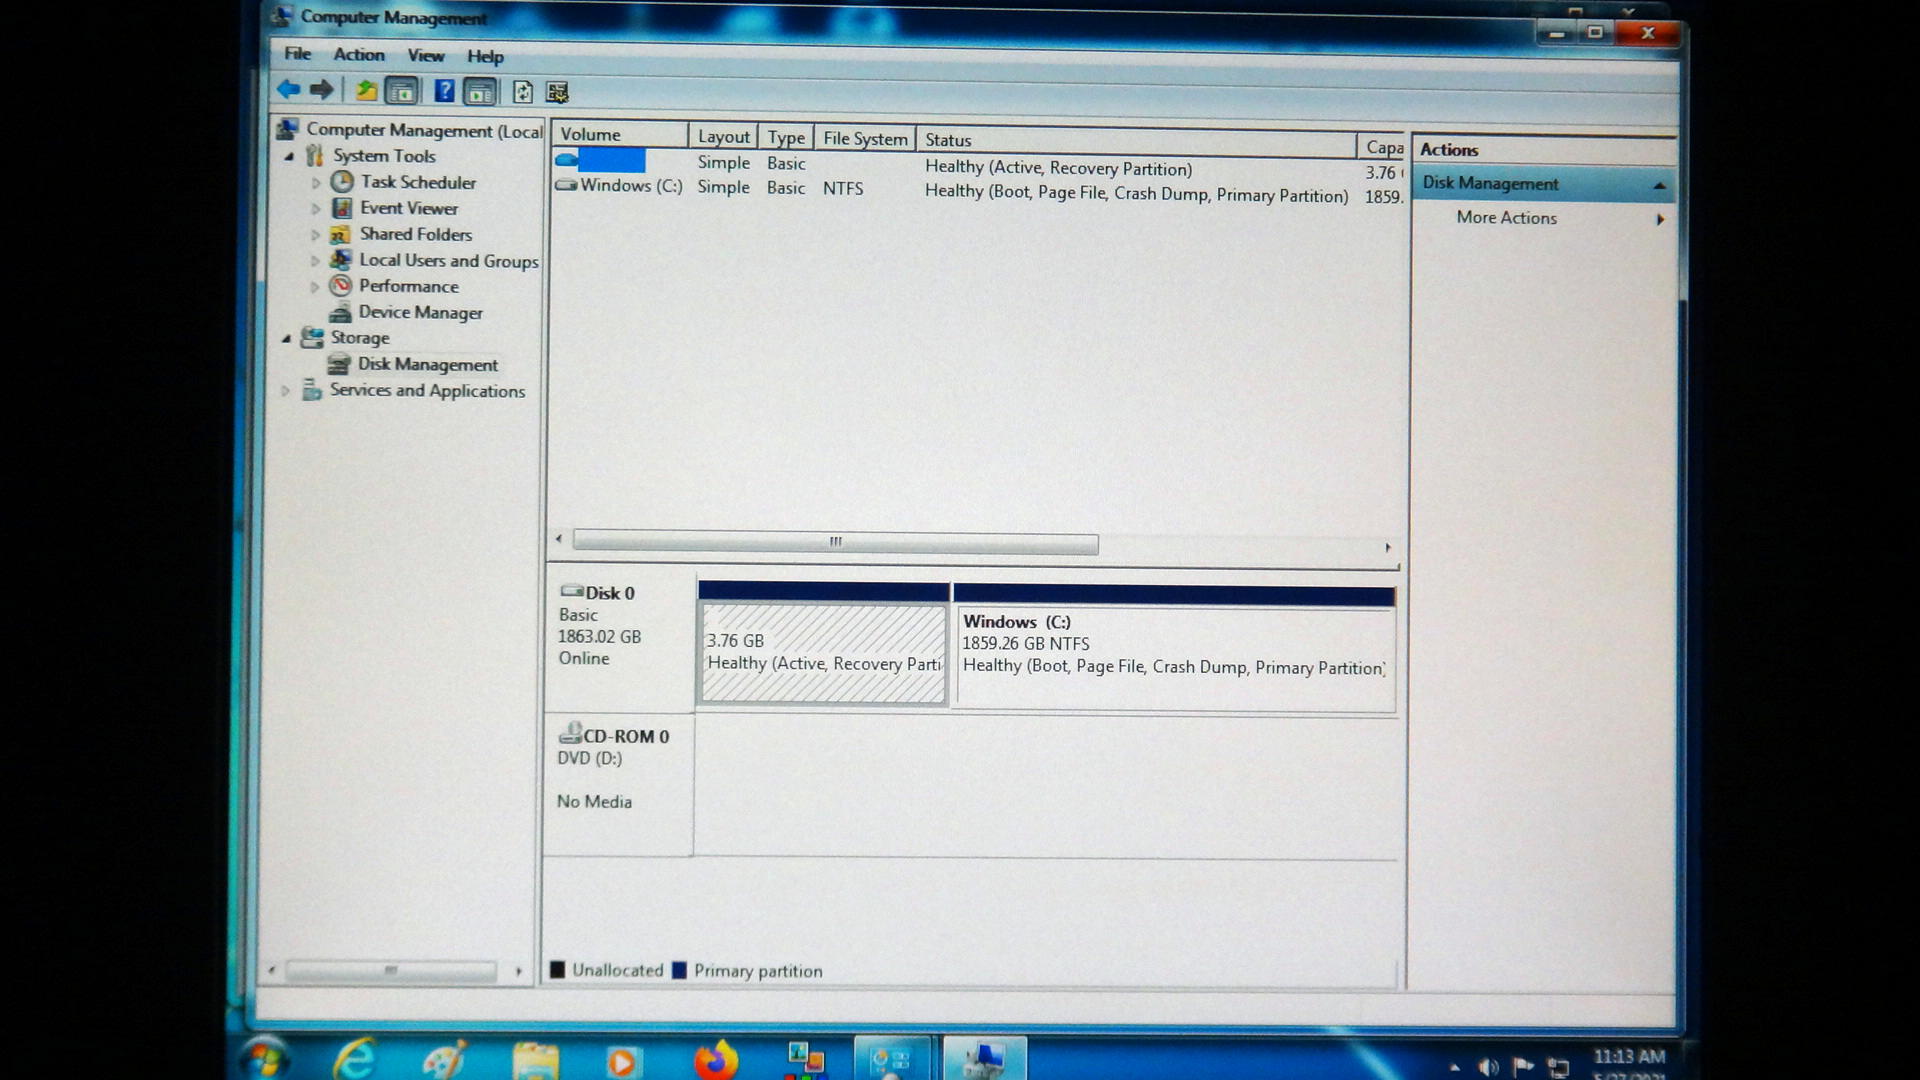Collapse the Storage tree node

pos(286,338)
